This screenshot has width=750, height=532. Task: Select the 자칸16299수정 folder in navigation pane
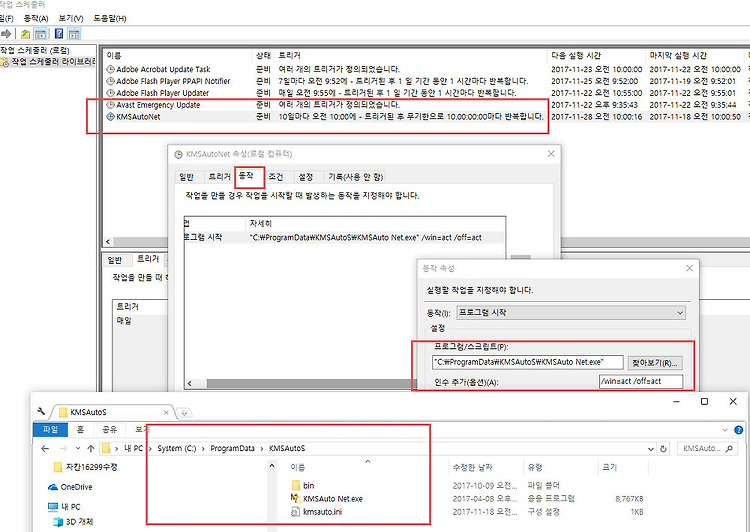[85, 467]
